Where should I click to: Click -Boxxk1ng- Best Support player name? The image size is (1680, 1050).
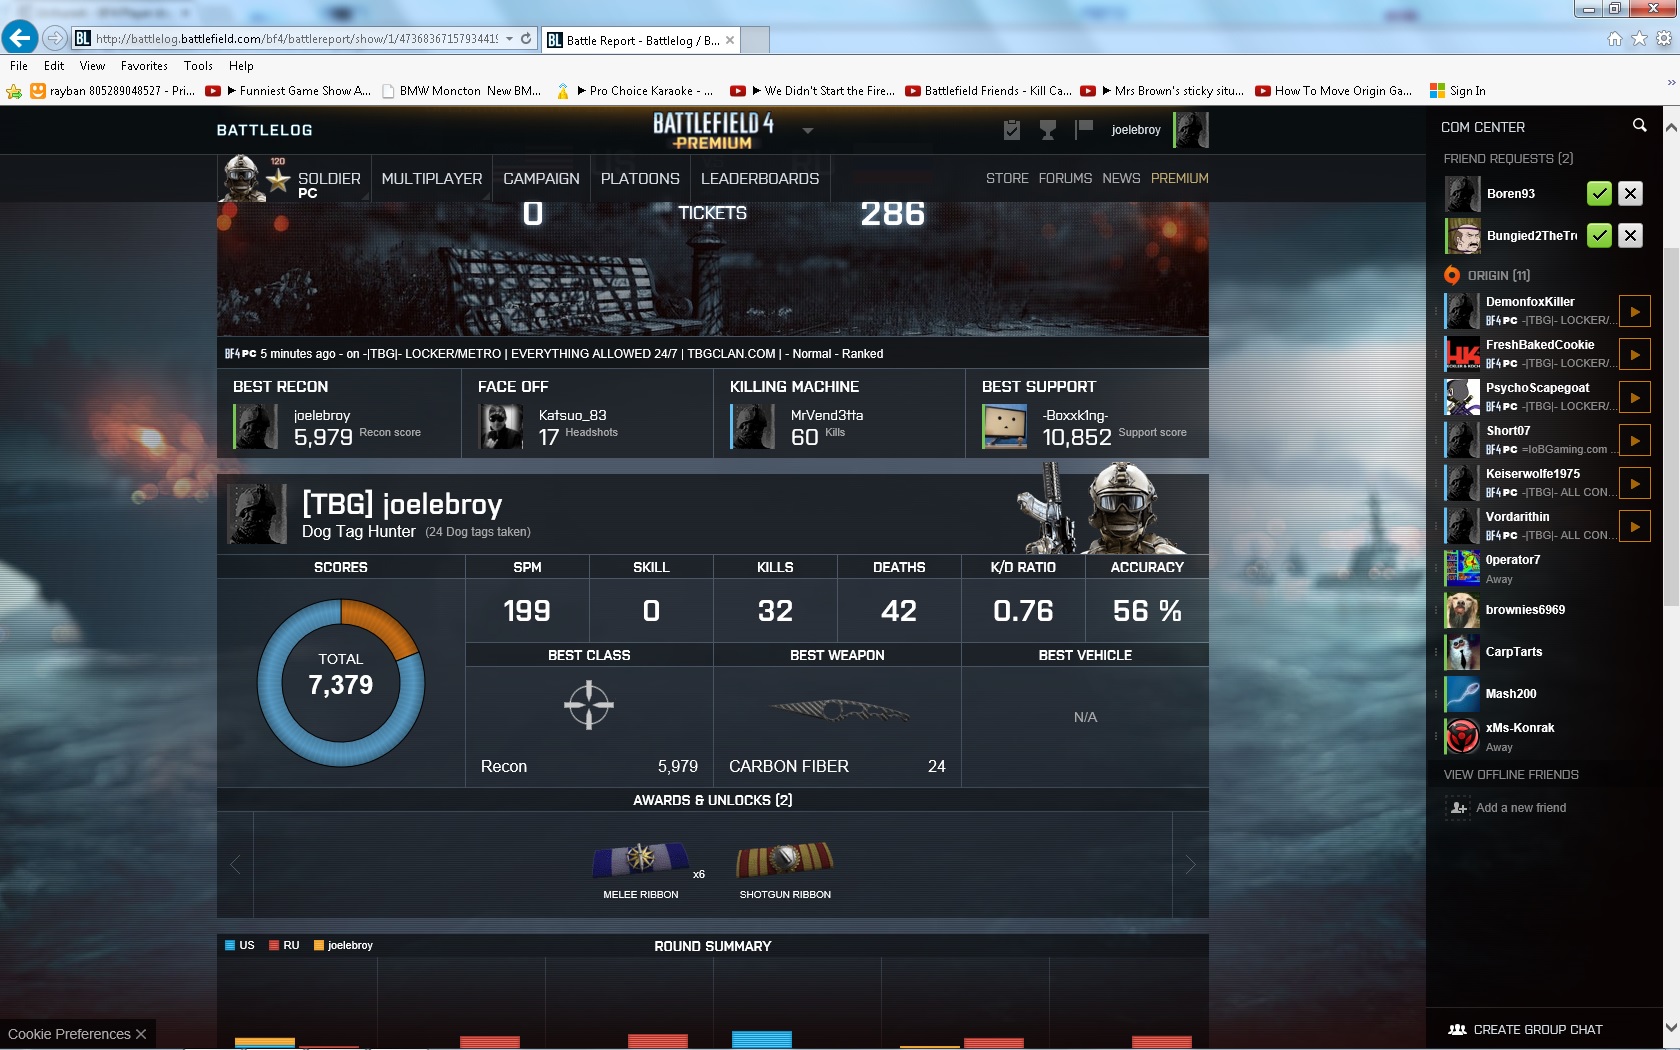click(1075, 415)
